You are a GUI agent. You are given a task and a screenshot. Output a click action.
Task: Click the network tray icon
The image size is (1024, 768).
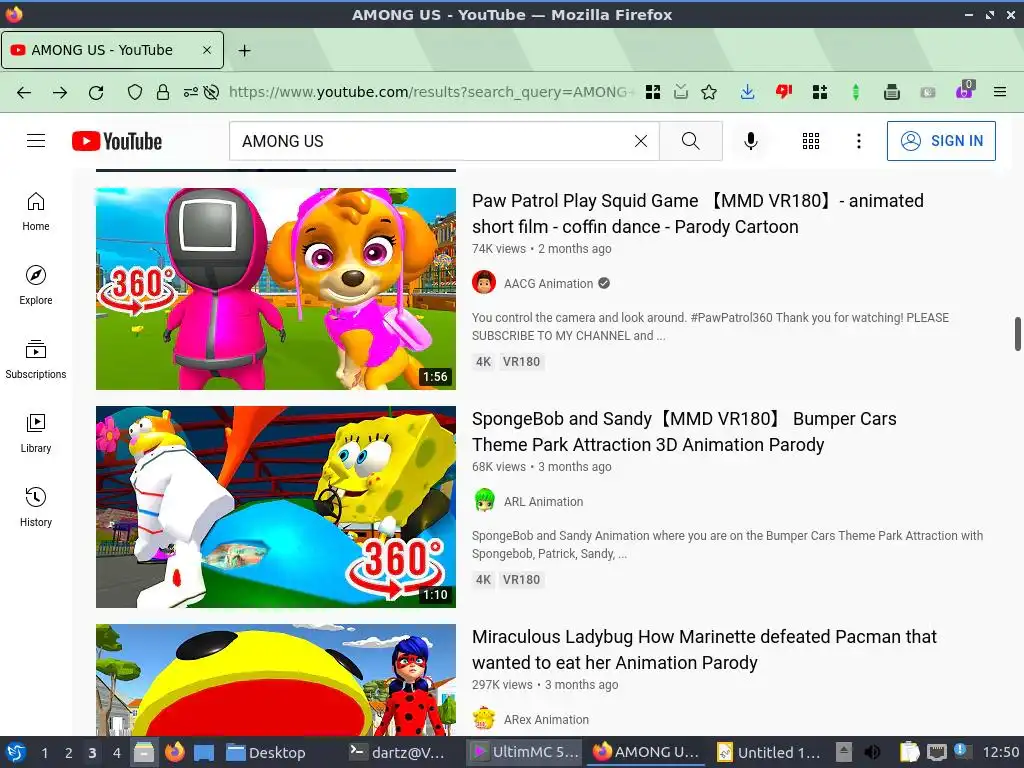point(937,752)
